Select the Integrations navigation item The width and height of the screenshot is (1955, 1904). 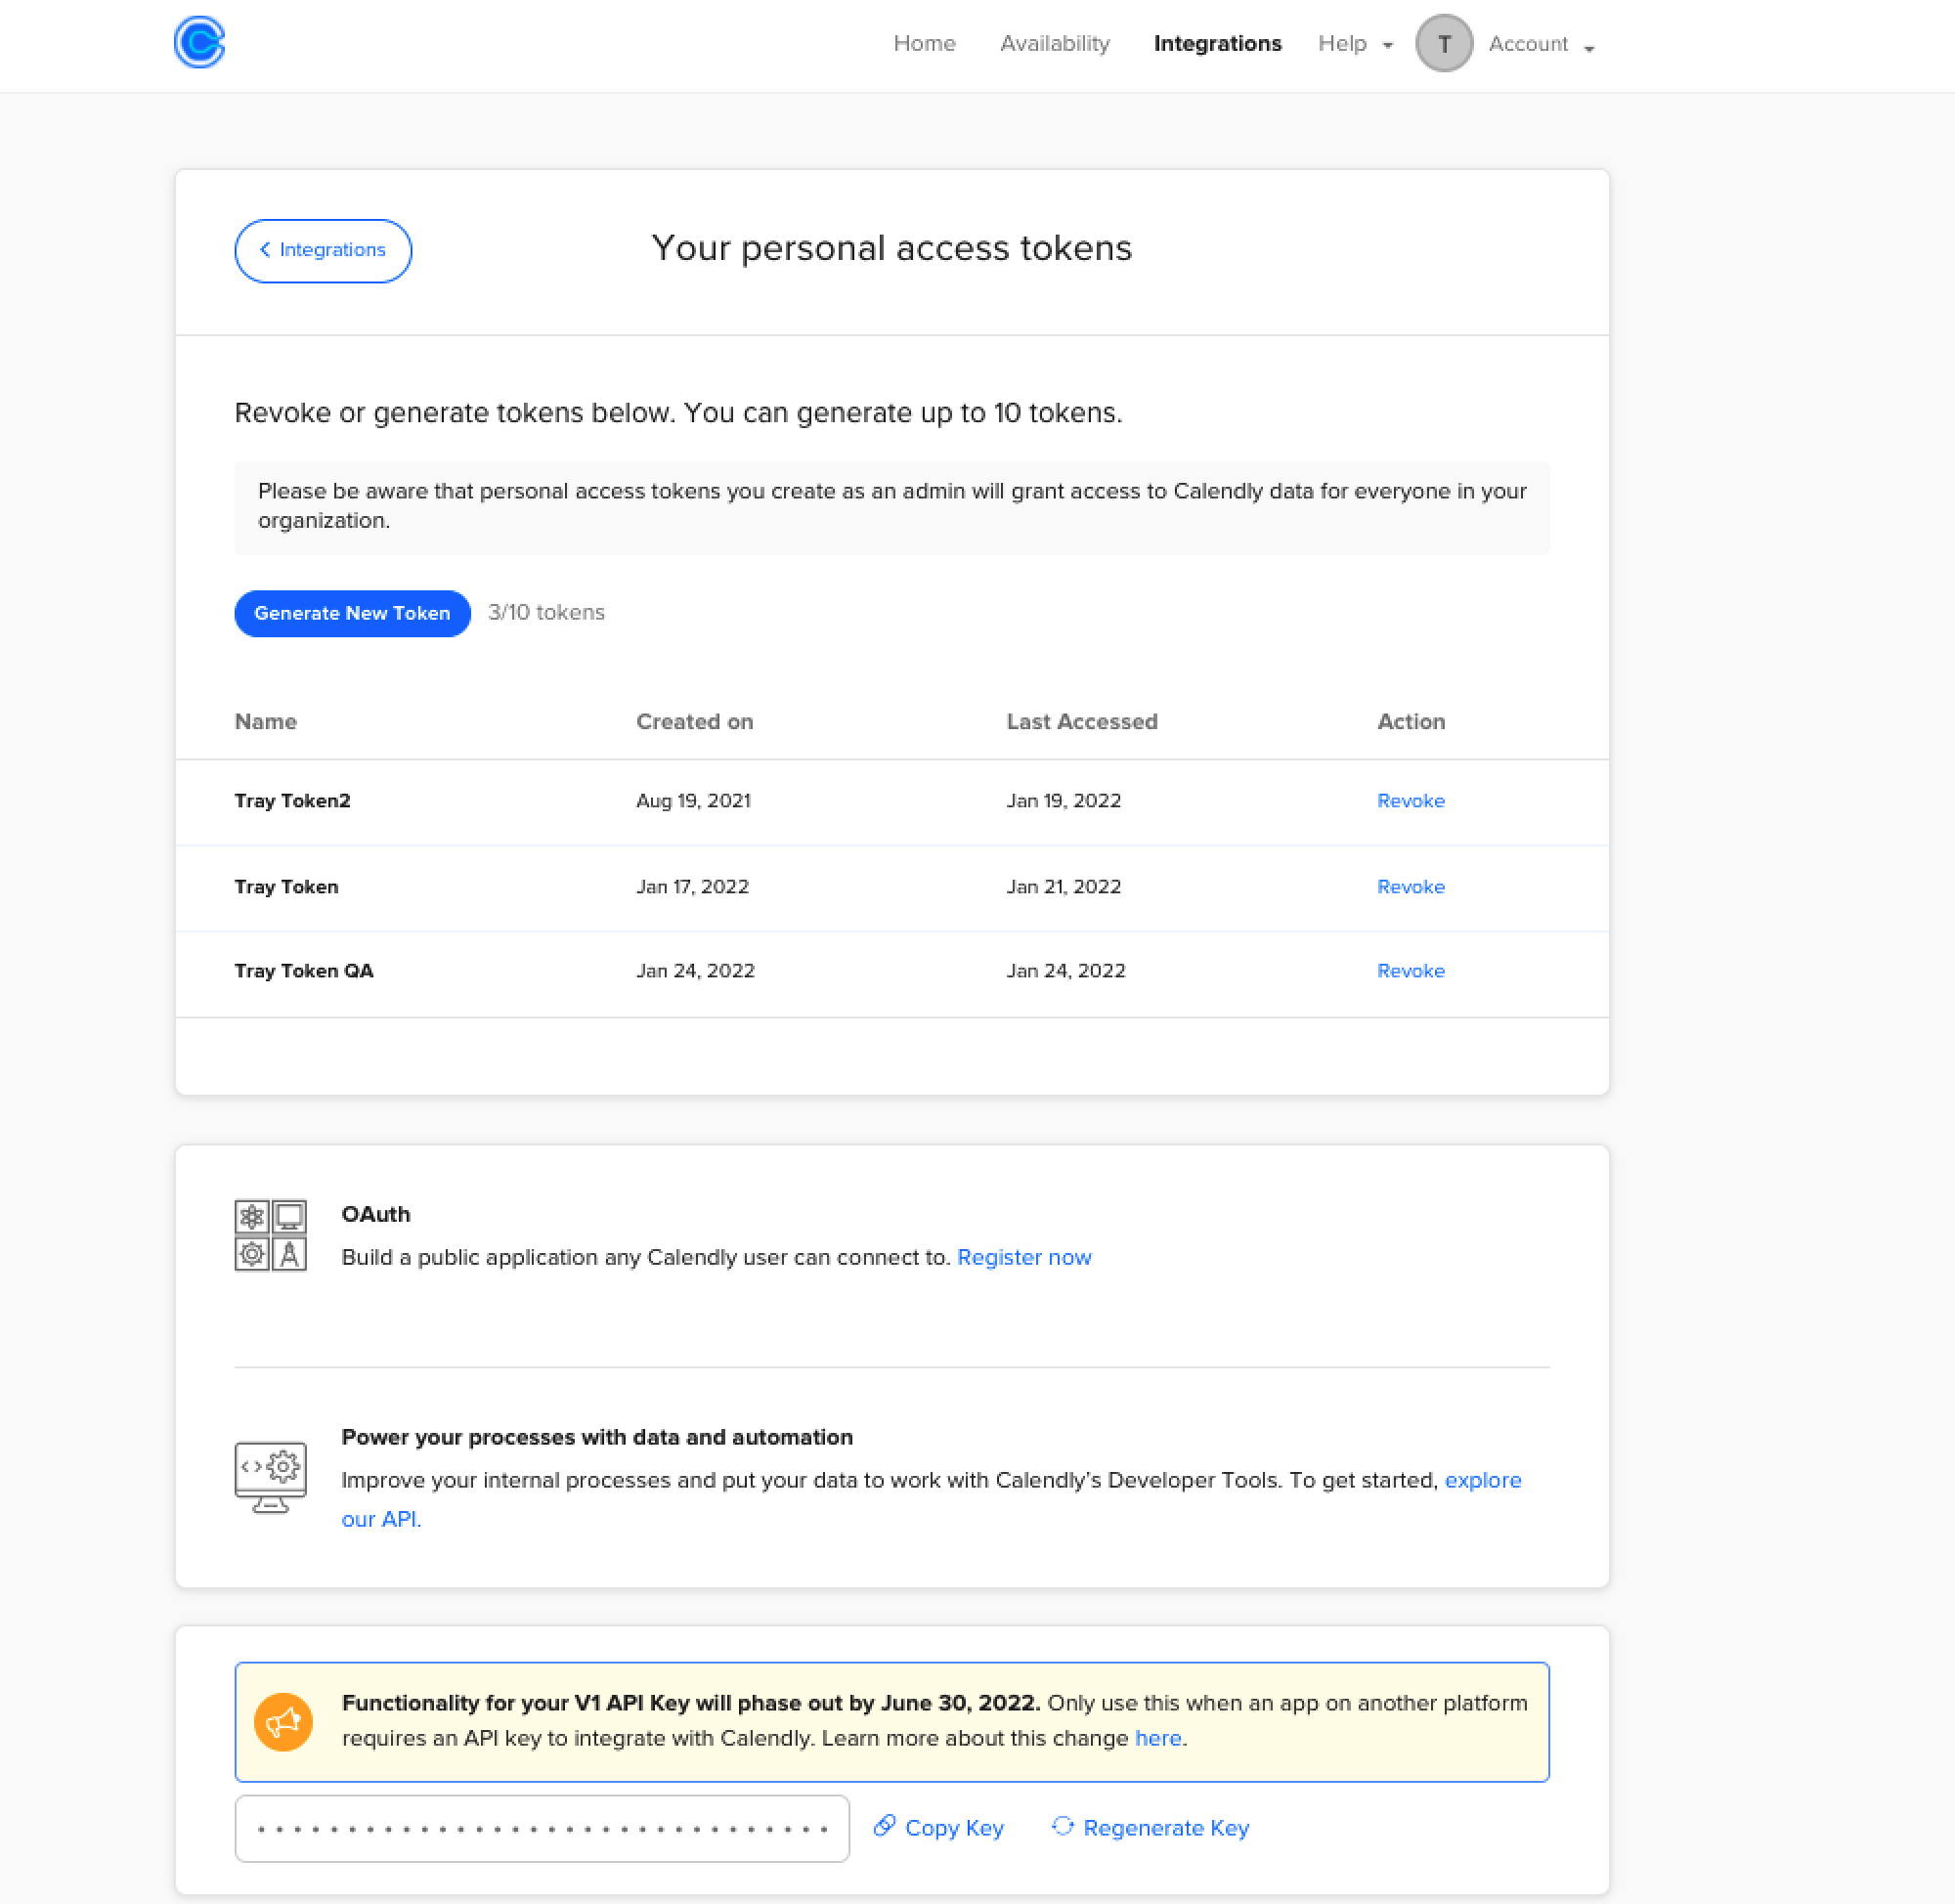click(x=1217, y=43)
